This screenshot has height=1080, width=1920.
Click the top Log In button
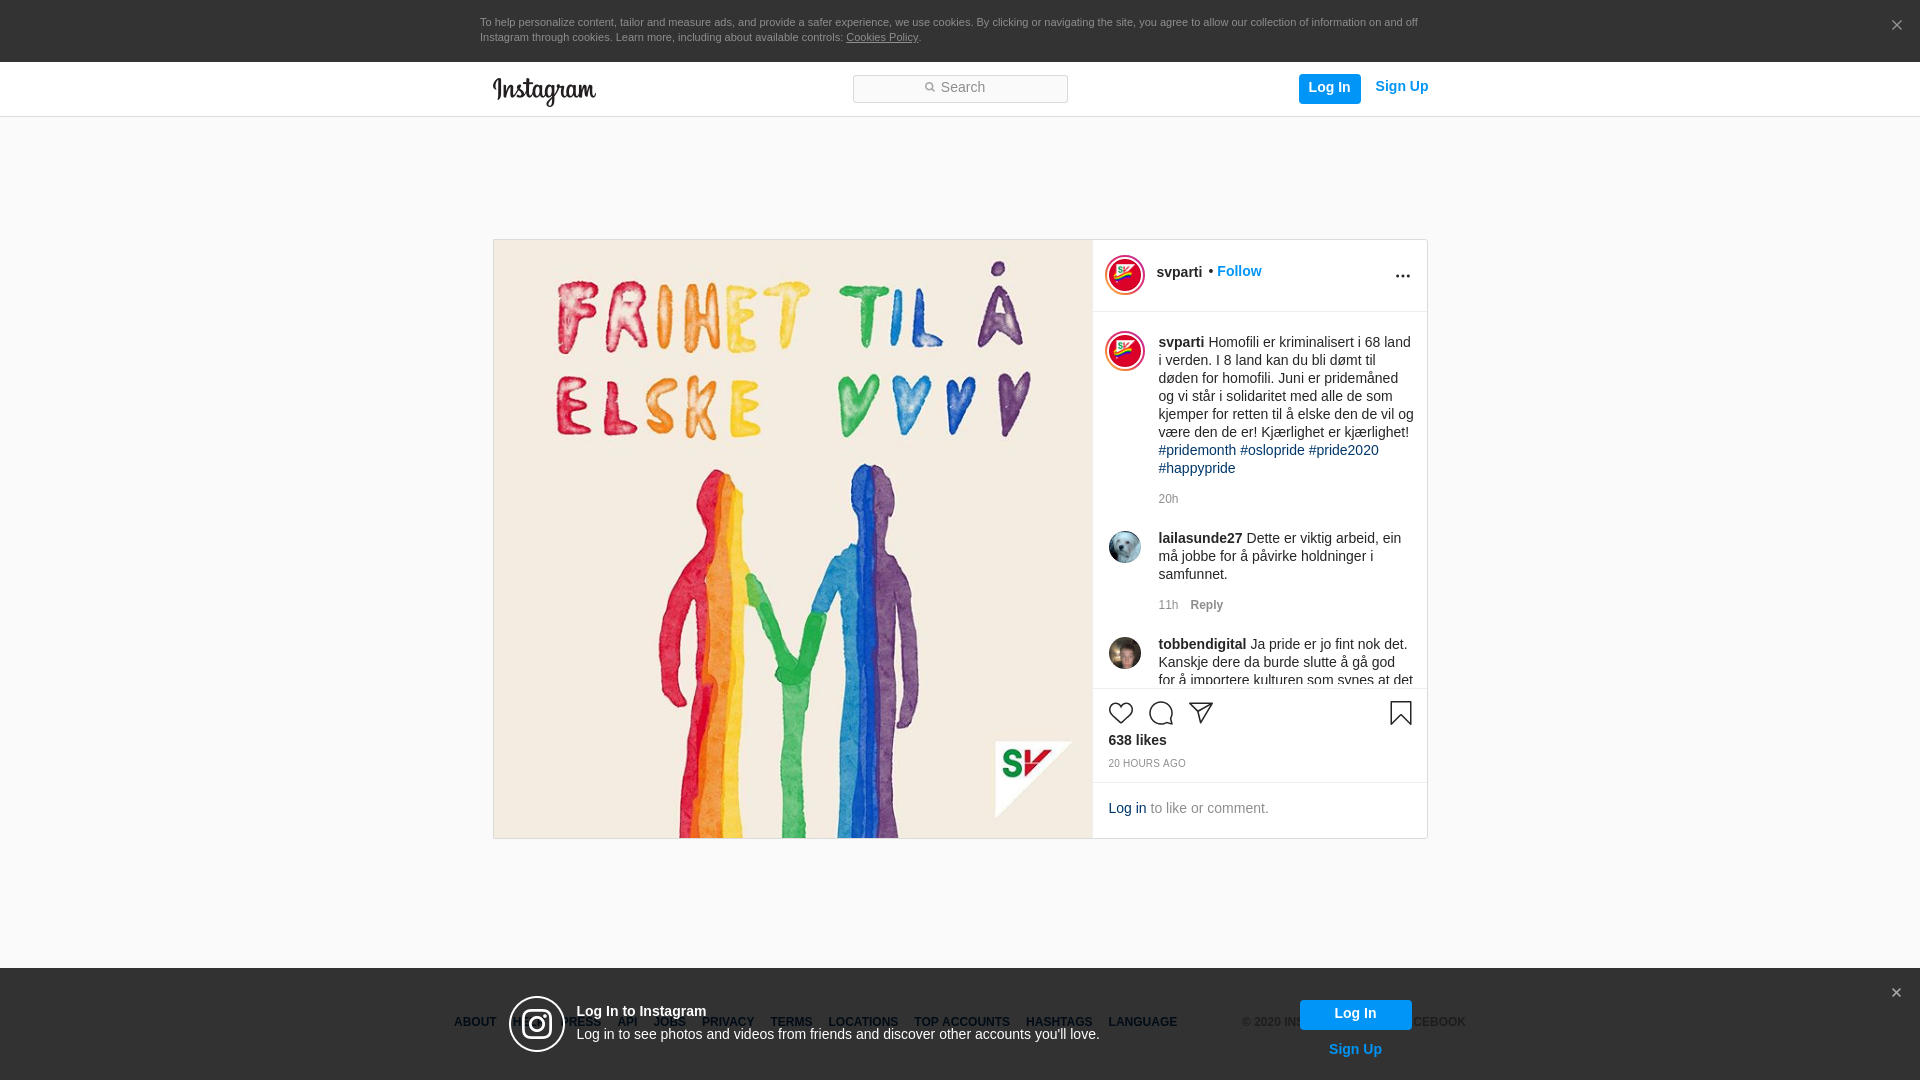pos(1329,88)
